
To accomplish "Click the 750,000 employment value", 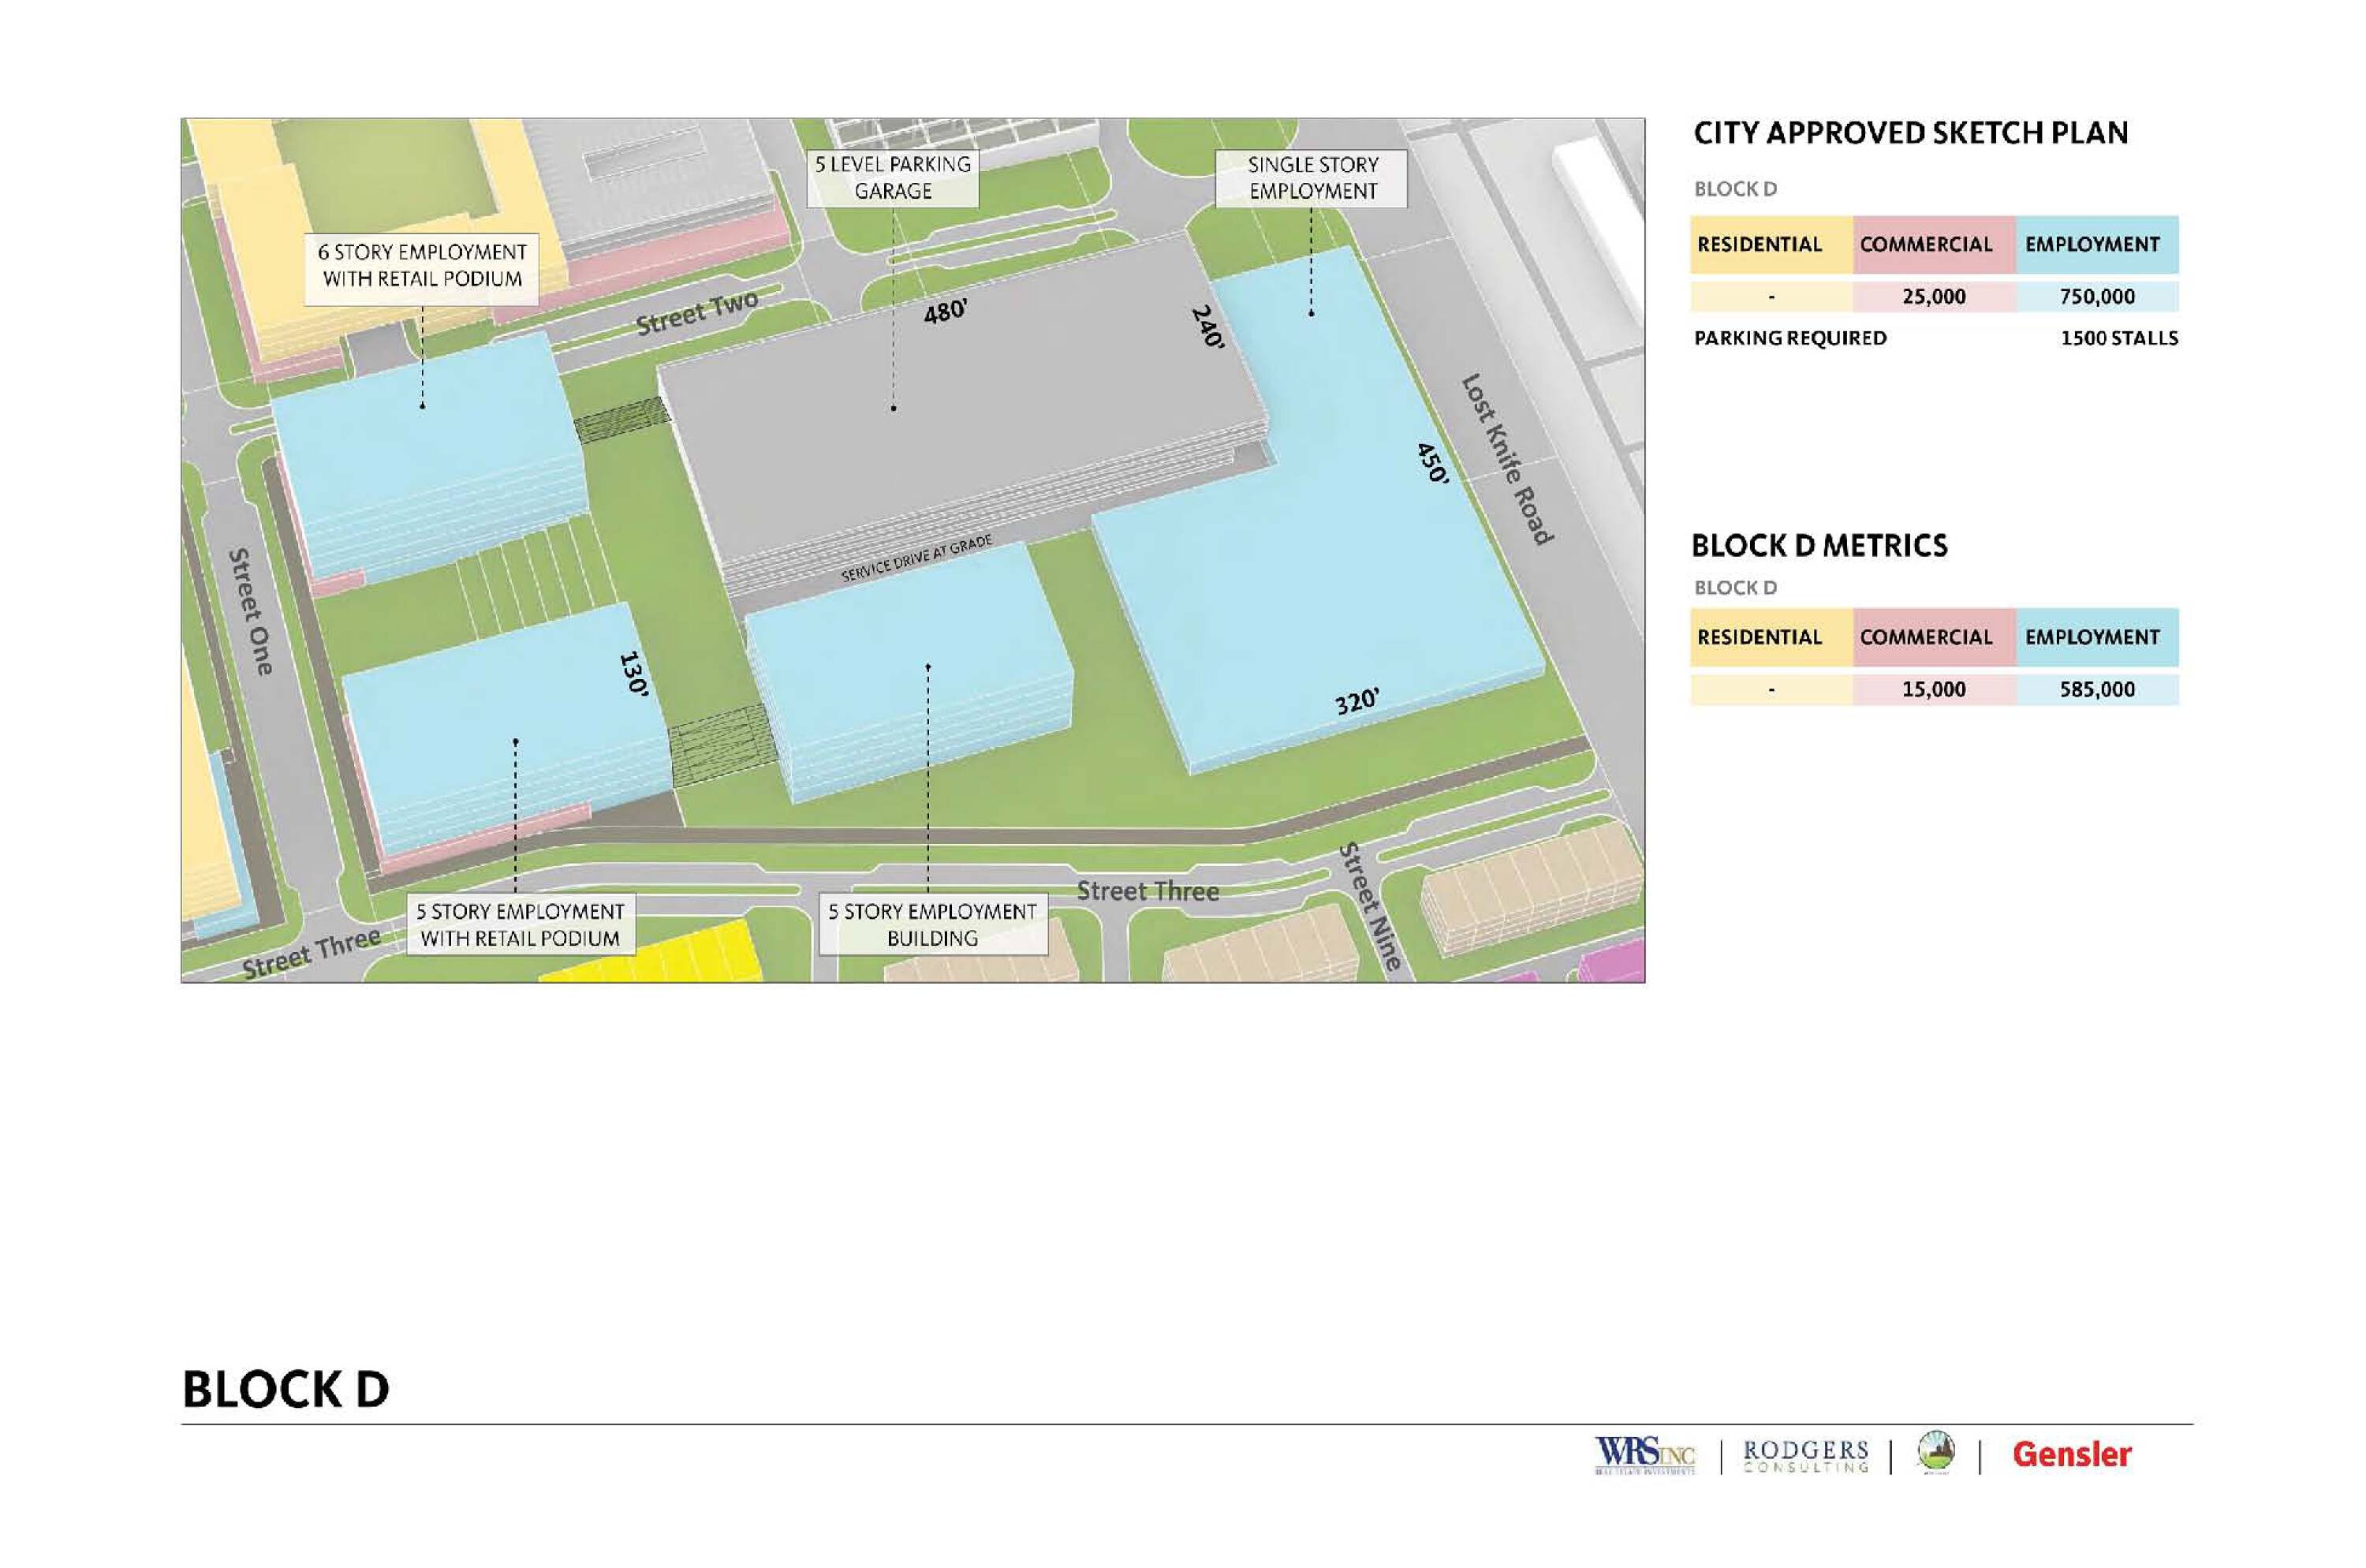I will click(2096, 297).
